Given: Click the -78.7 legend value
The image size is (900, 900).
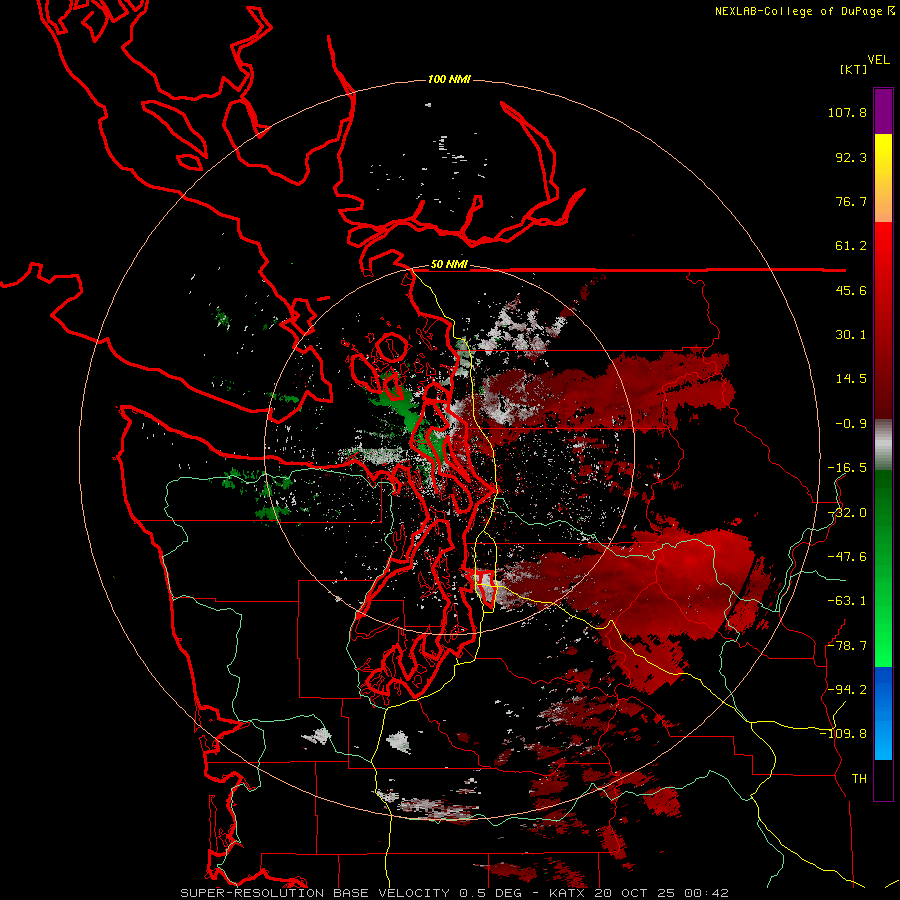Looking at the screenshot, I should tap(847, 646).
